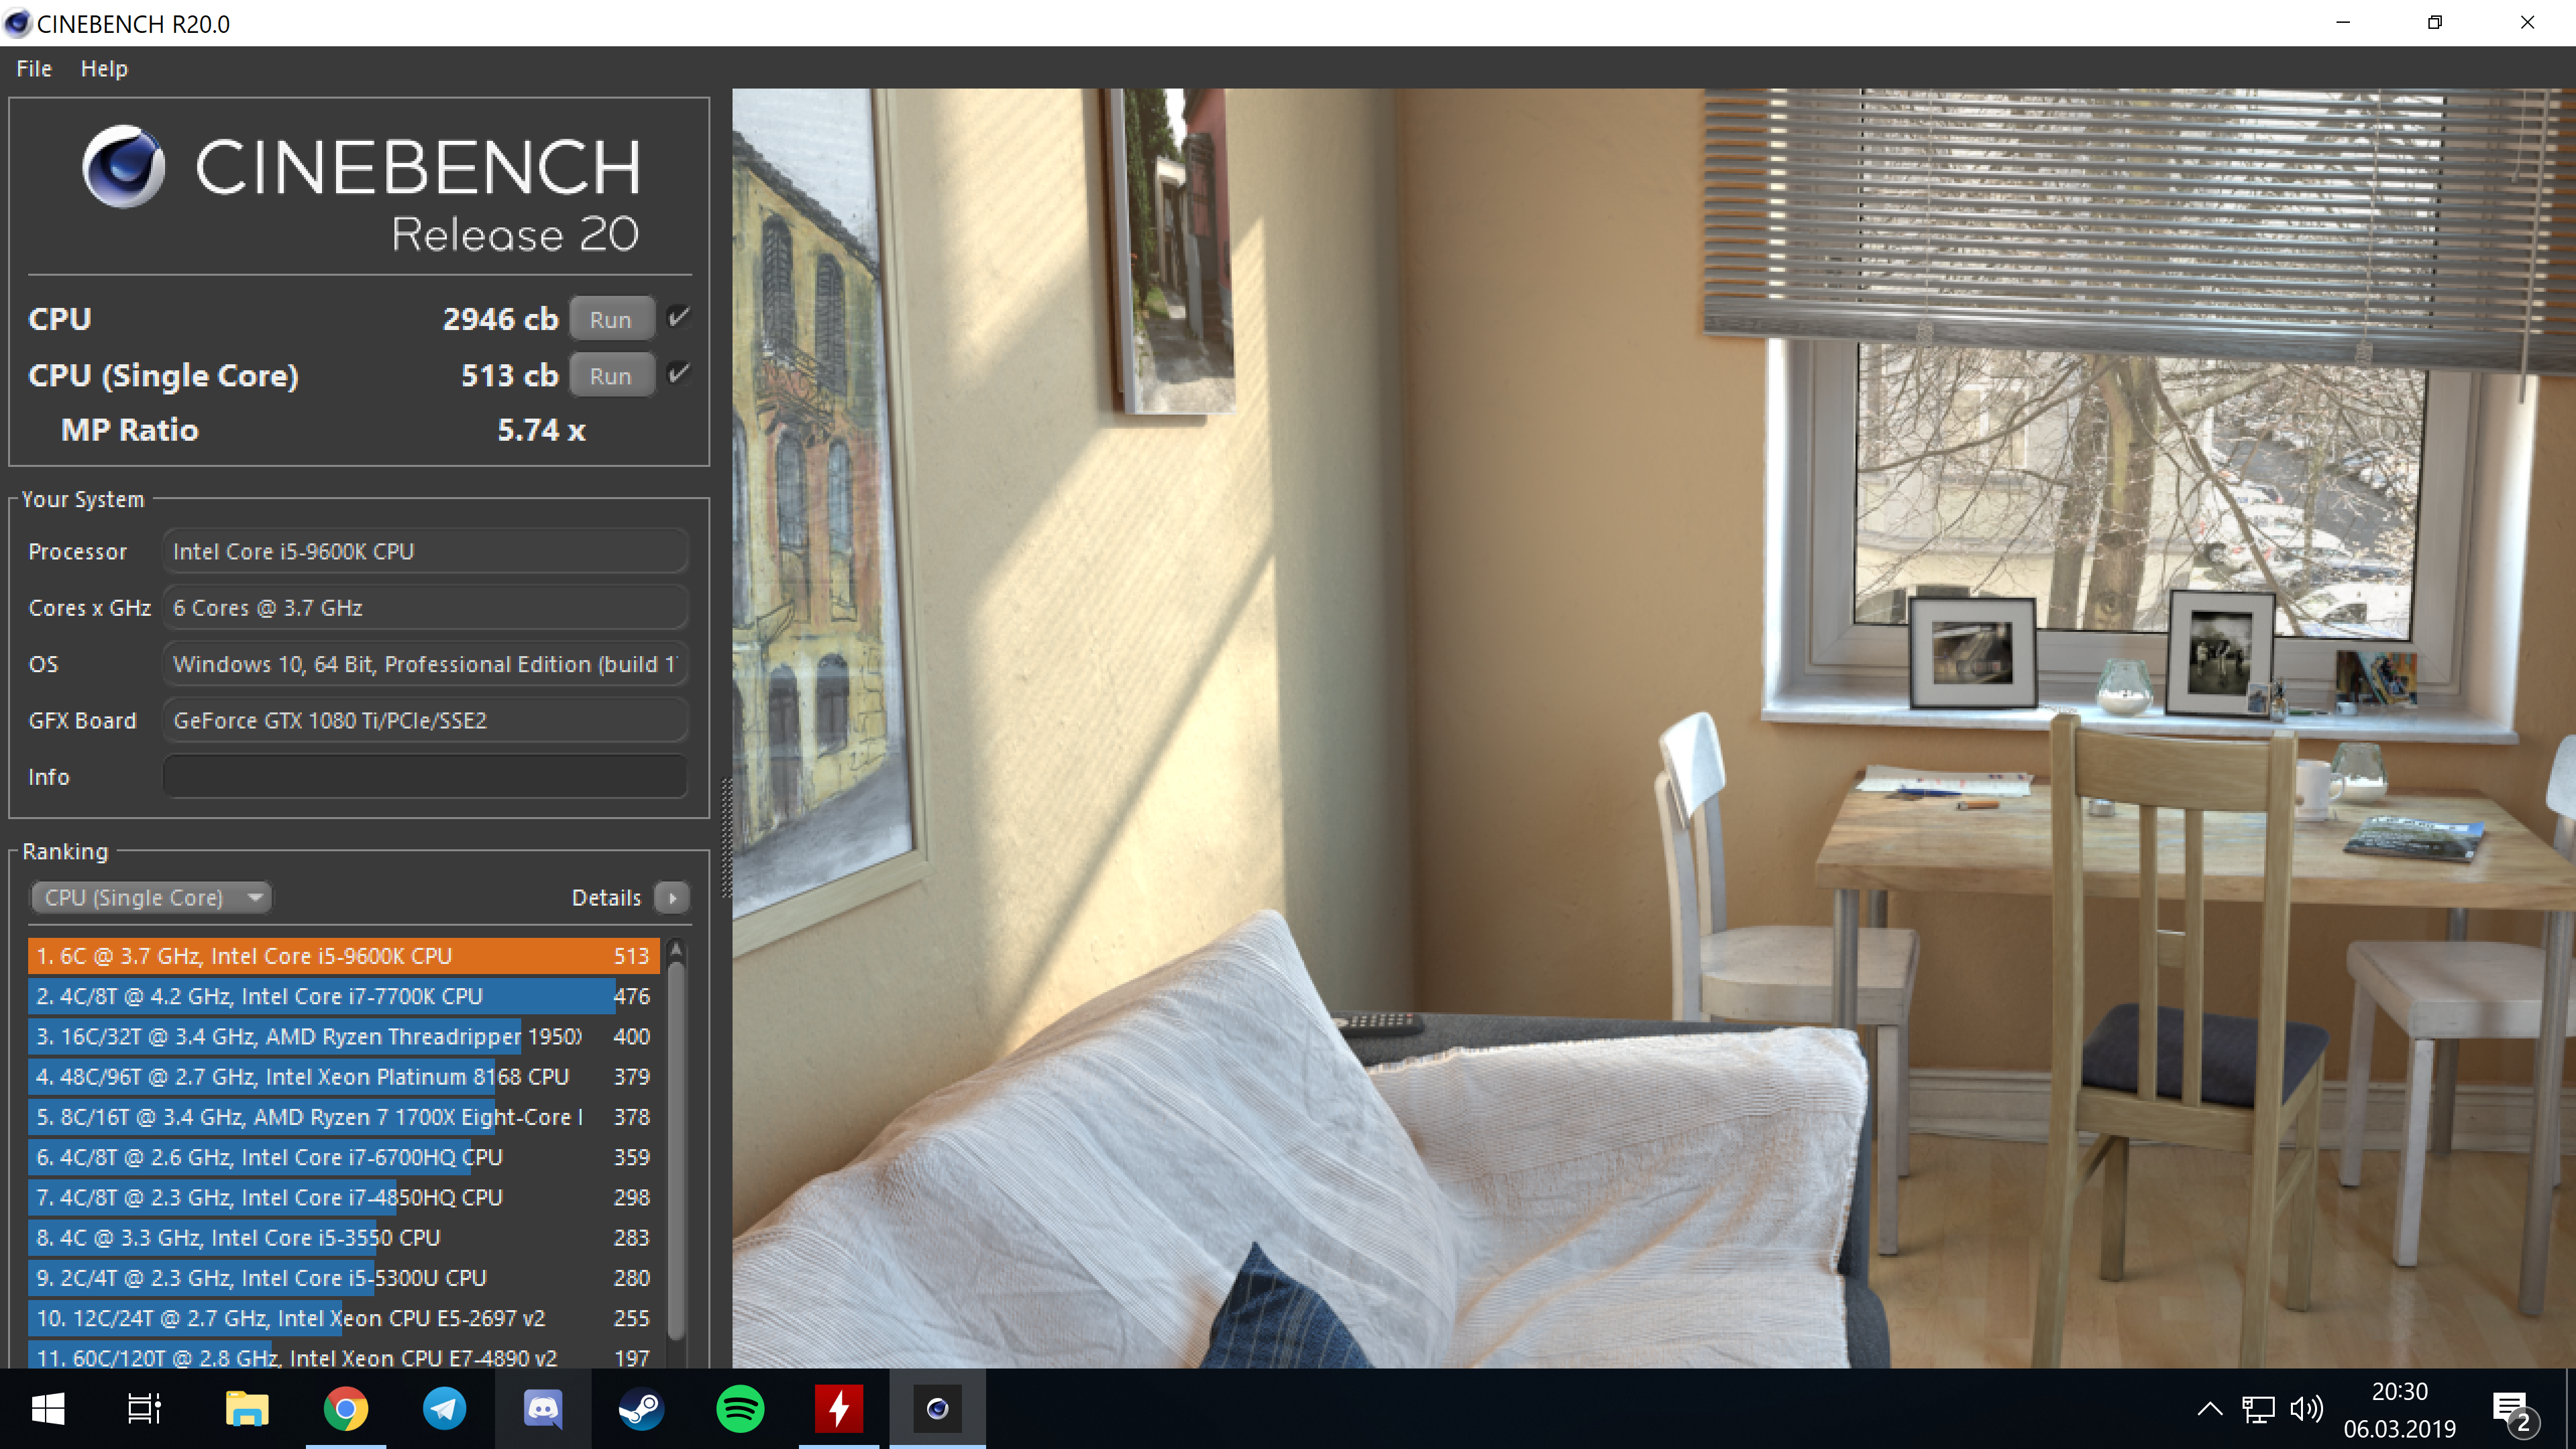
Task: Open Spotify from the taskbar
Action: (x=740, y=1409)
